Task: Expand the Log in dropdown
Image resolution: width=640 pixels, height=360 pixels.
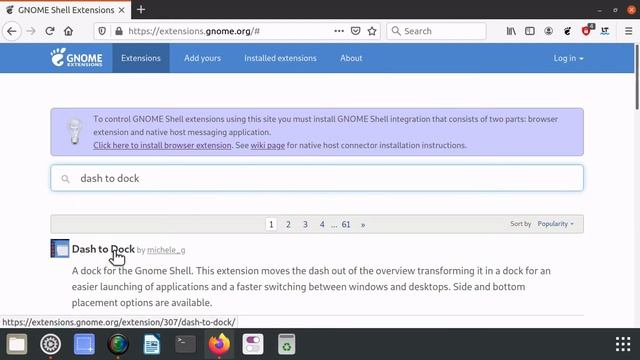Action: click(568, 58)
